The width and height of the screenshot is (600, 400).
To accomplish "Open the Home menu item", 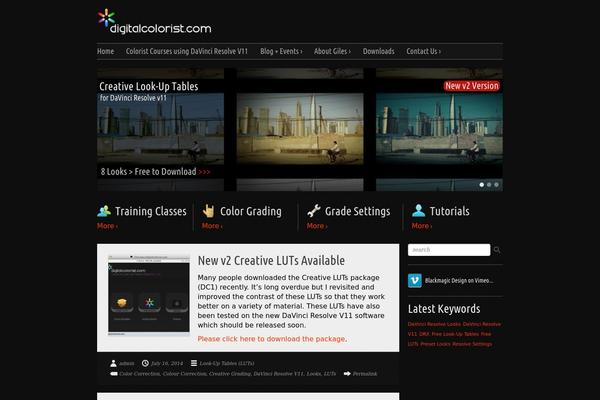I will click(x=106, y=51).
